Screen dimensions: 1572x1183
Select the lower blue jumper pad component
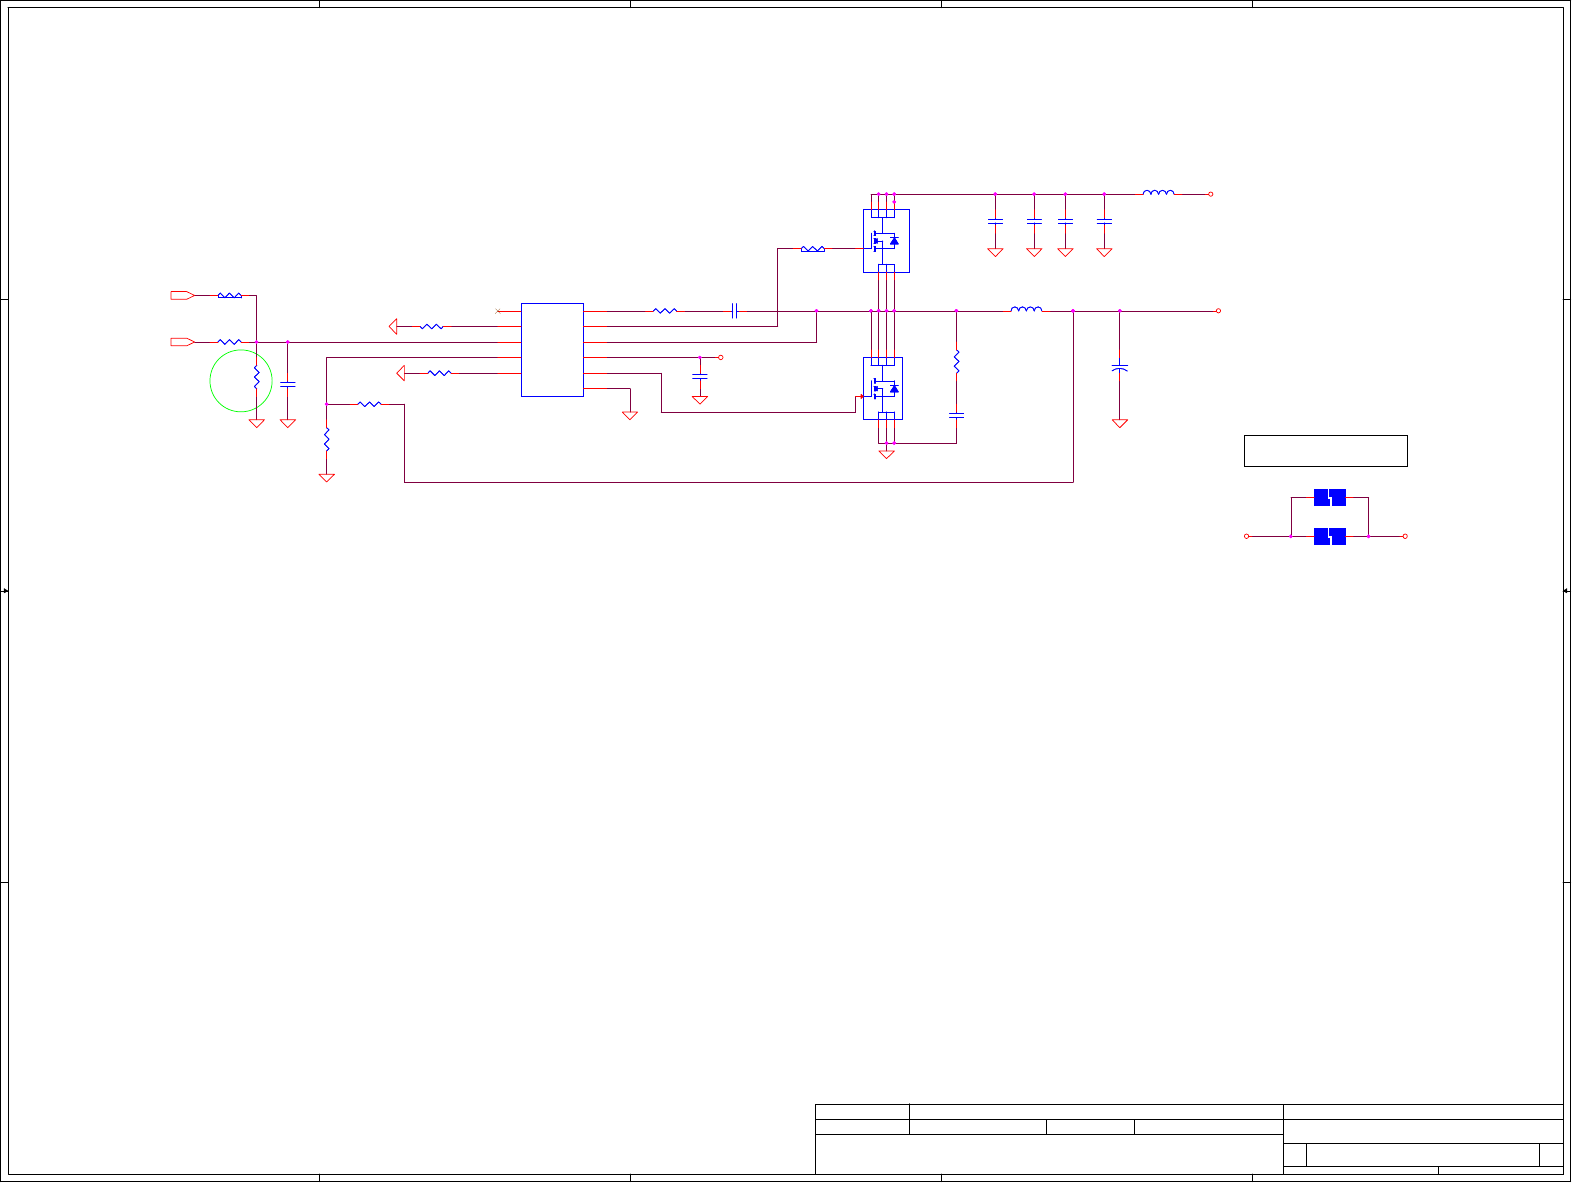(x=1330, y=536)
